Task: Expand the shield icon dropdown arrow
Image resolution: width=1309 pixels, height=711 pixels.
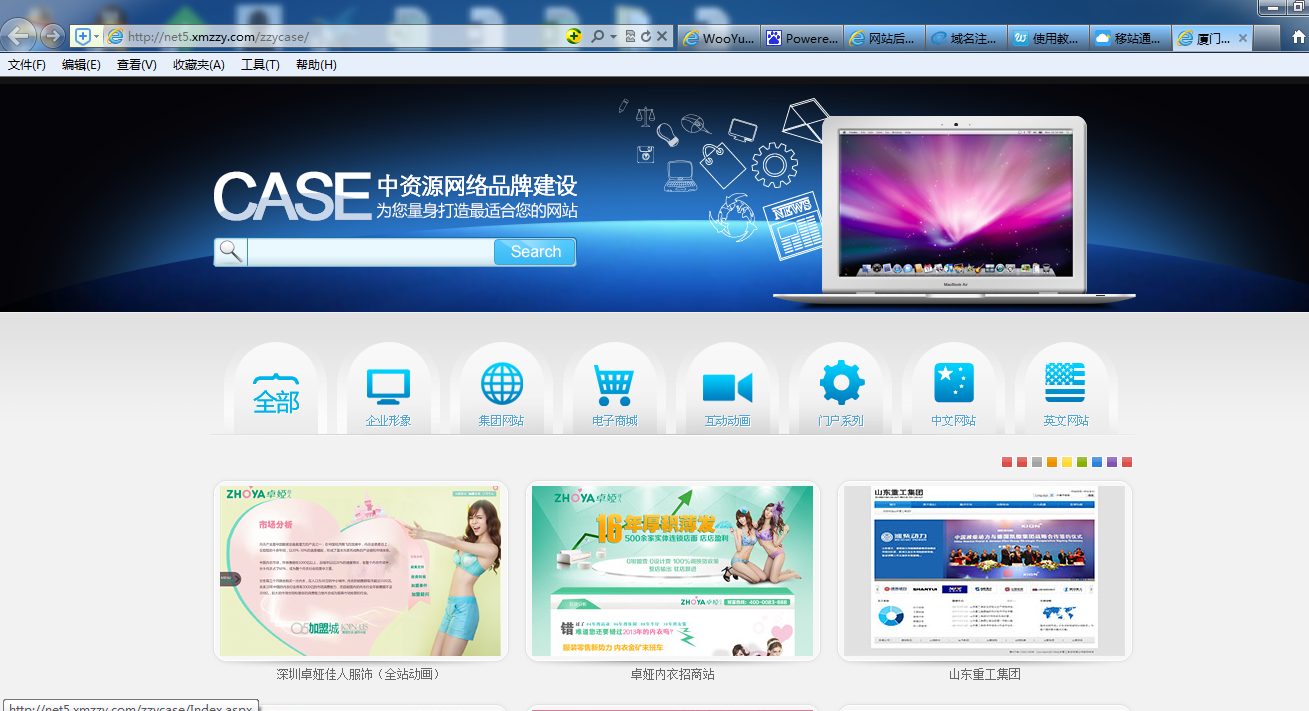Action: pos(96,37)
